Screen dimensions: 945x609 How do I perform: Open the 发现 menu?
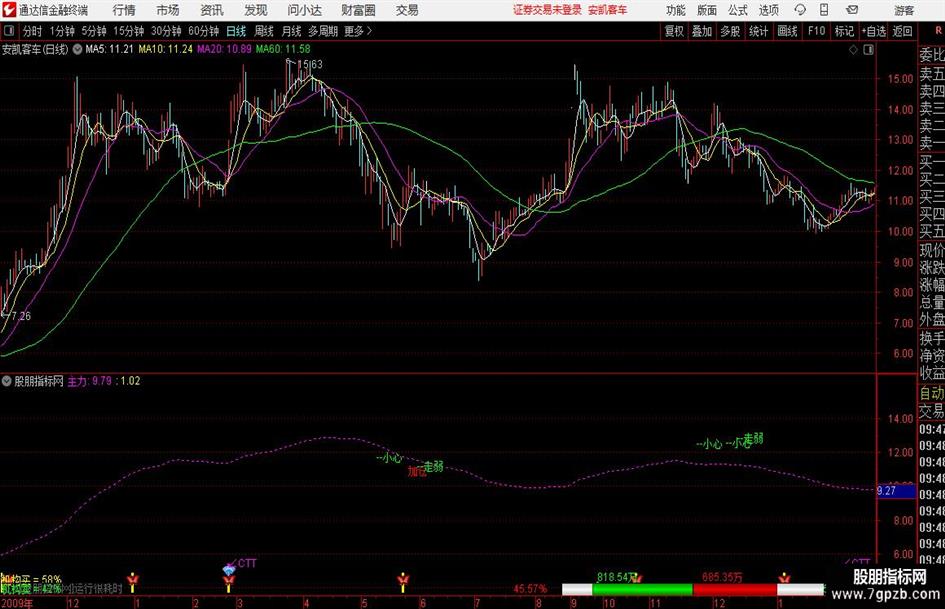256,10
